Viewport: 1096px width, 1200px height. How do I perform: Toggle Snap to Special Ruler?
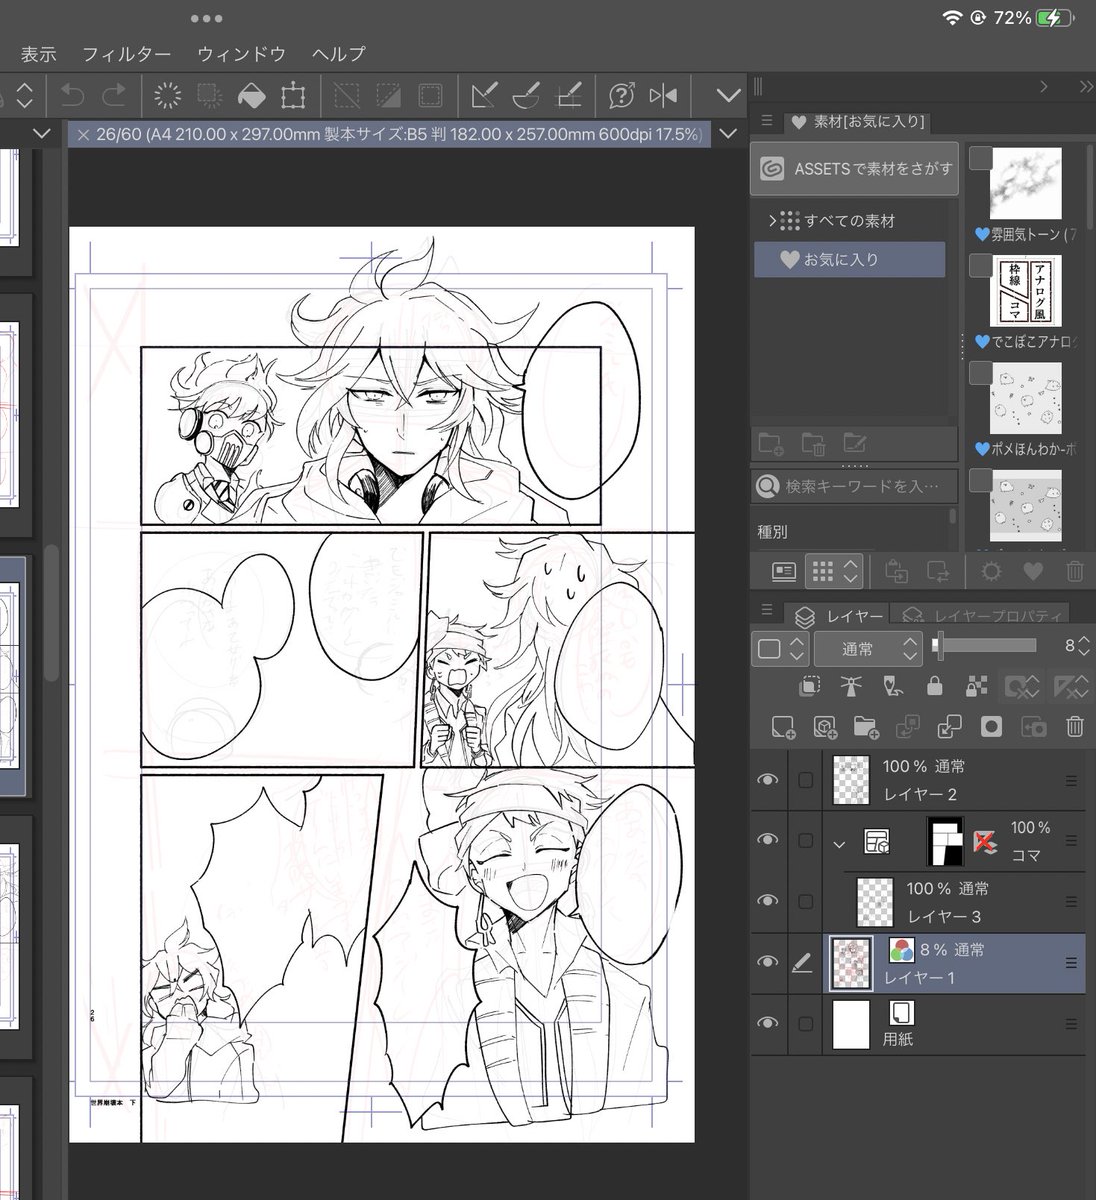(x=526, y=96)
